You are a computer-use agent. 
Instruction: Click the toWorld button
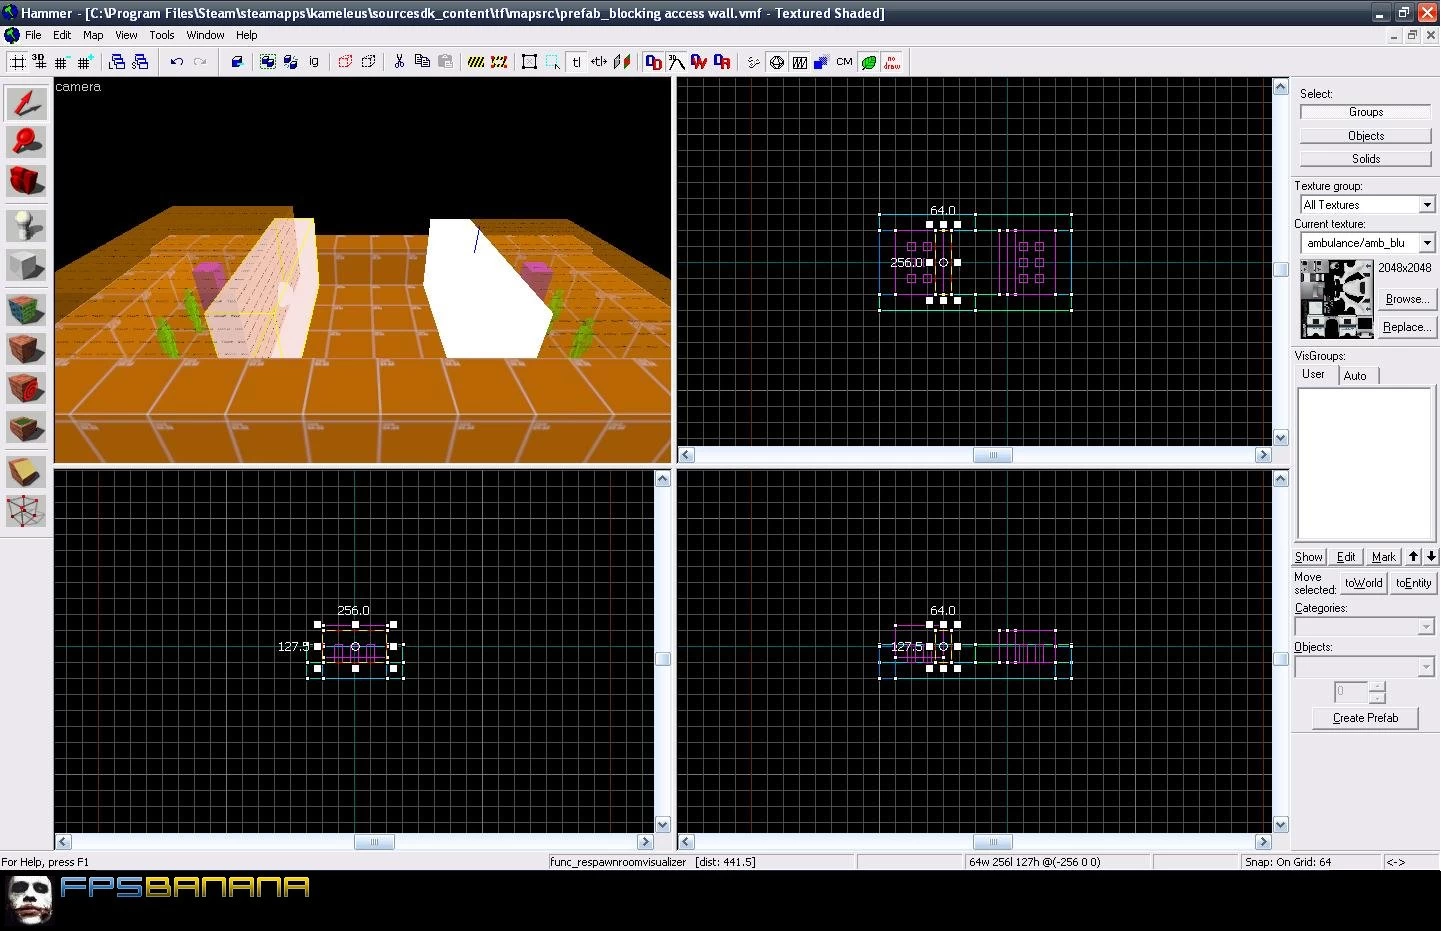(1364, 583)
